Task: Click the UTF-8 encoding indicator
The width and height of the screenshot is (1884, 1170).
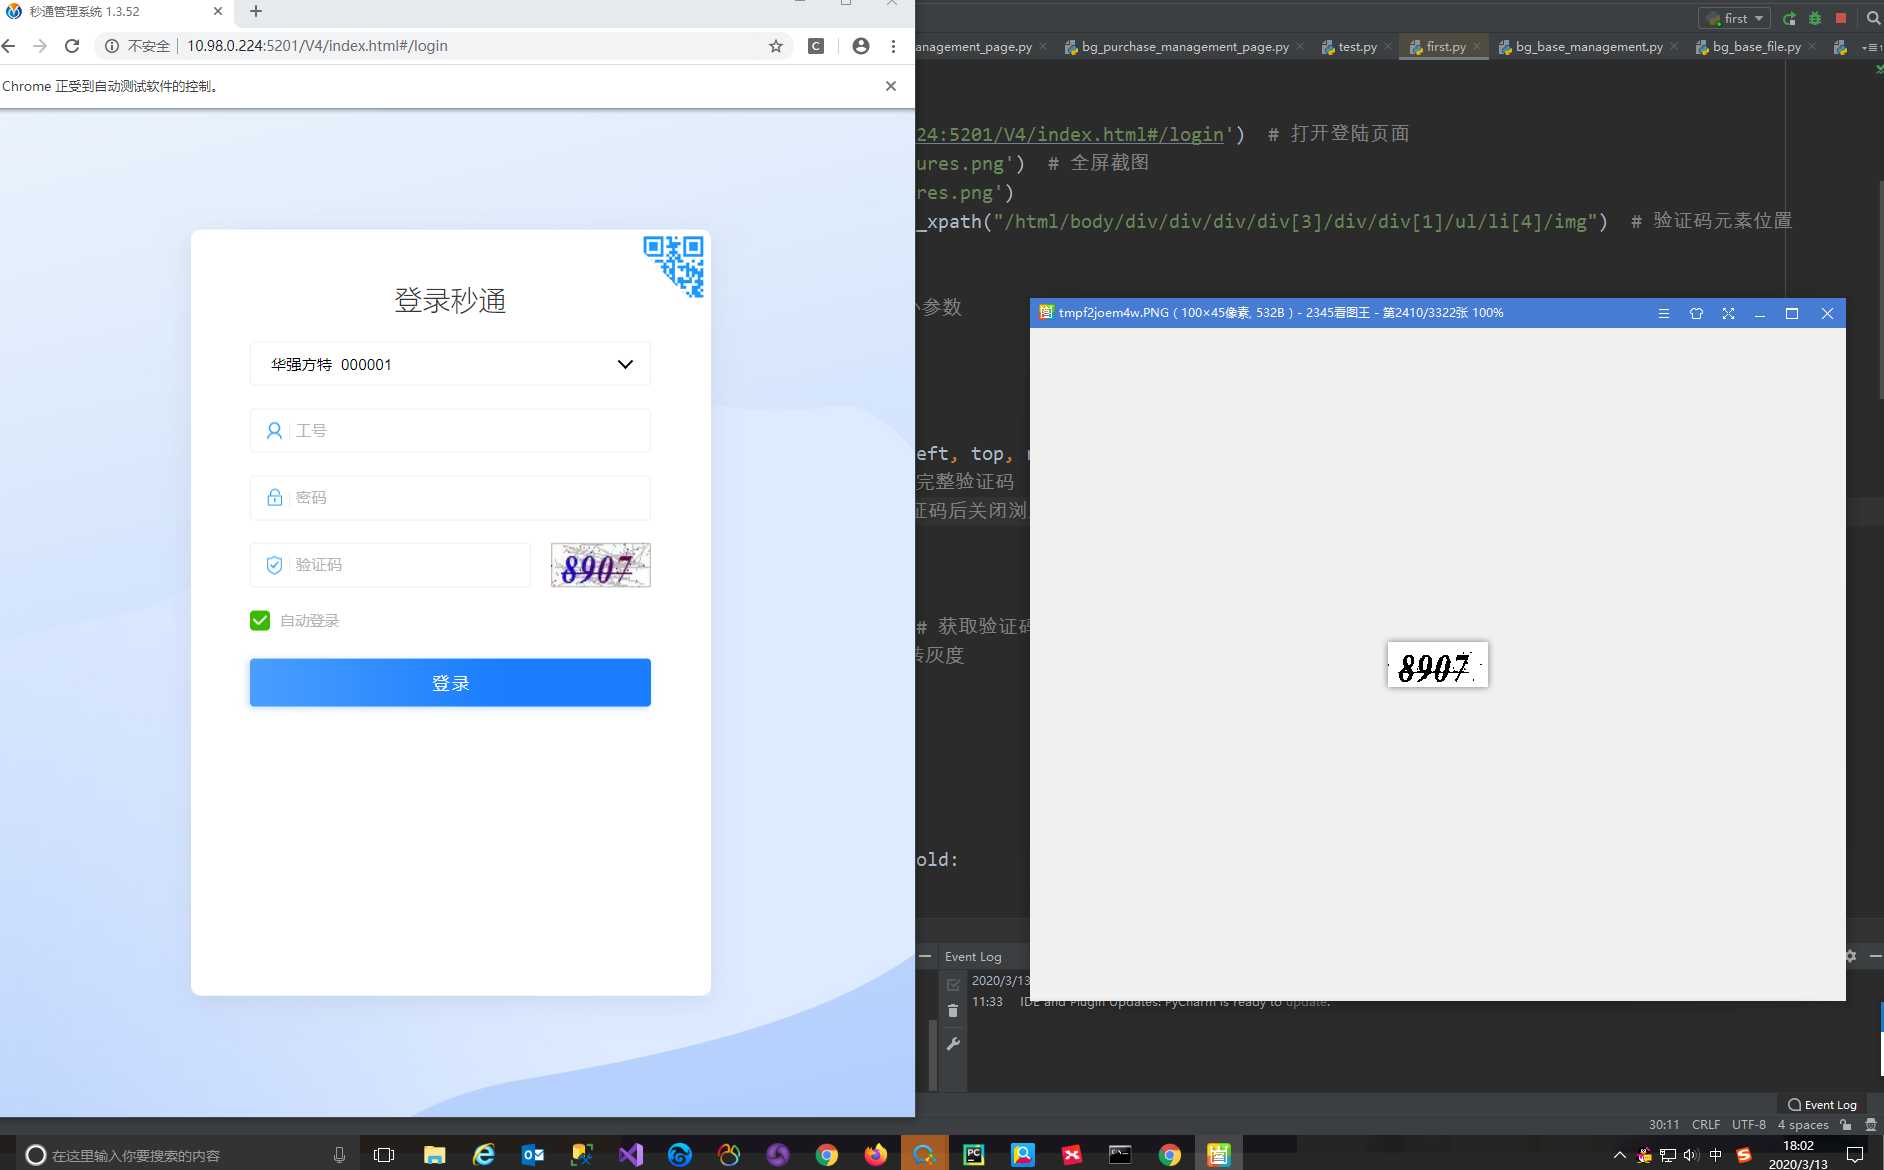Action: (1749, 1125)
